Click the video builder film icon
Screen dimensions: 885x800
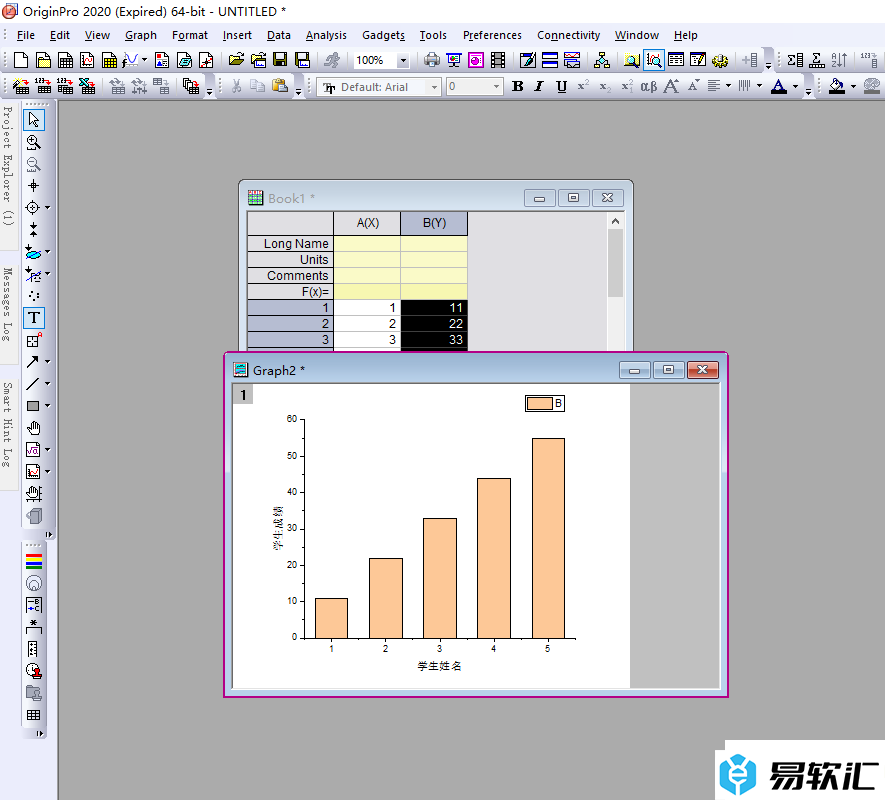[x=498, y=60]
